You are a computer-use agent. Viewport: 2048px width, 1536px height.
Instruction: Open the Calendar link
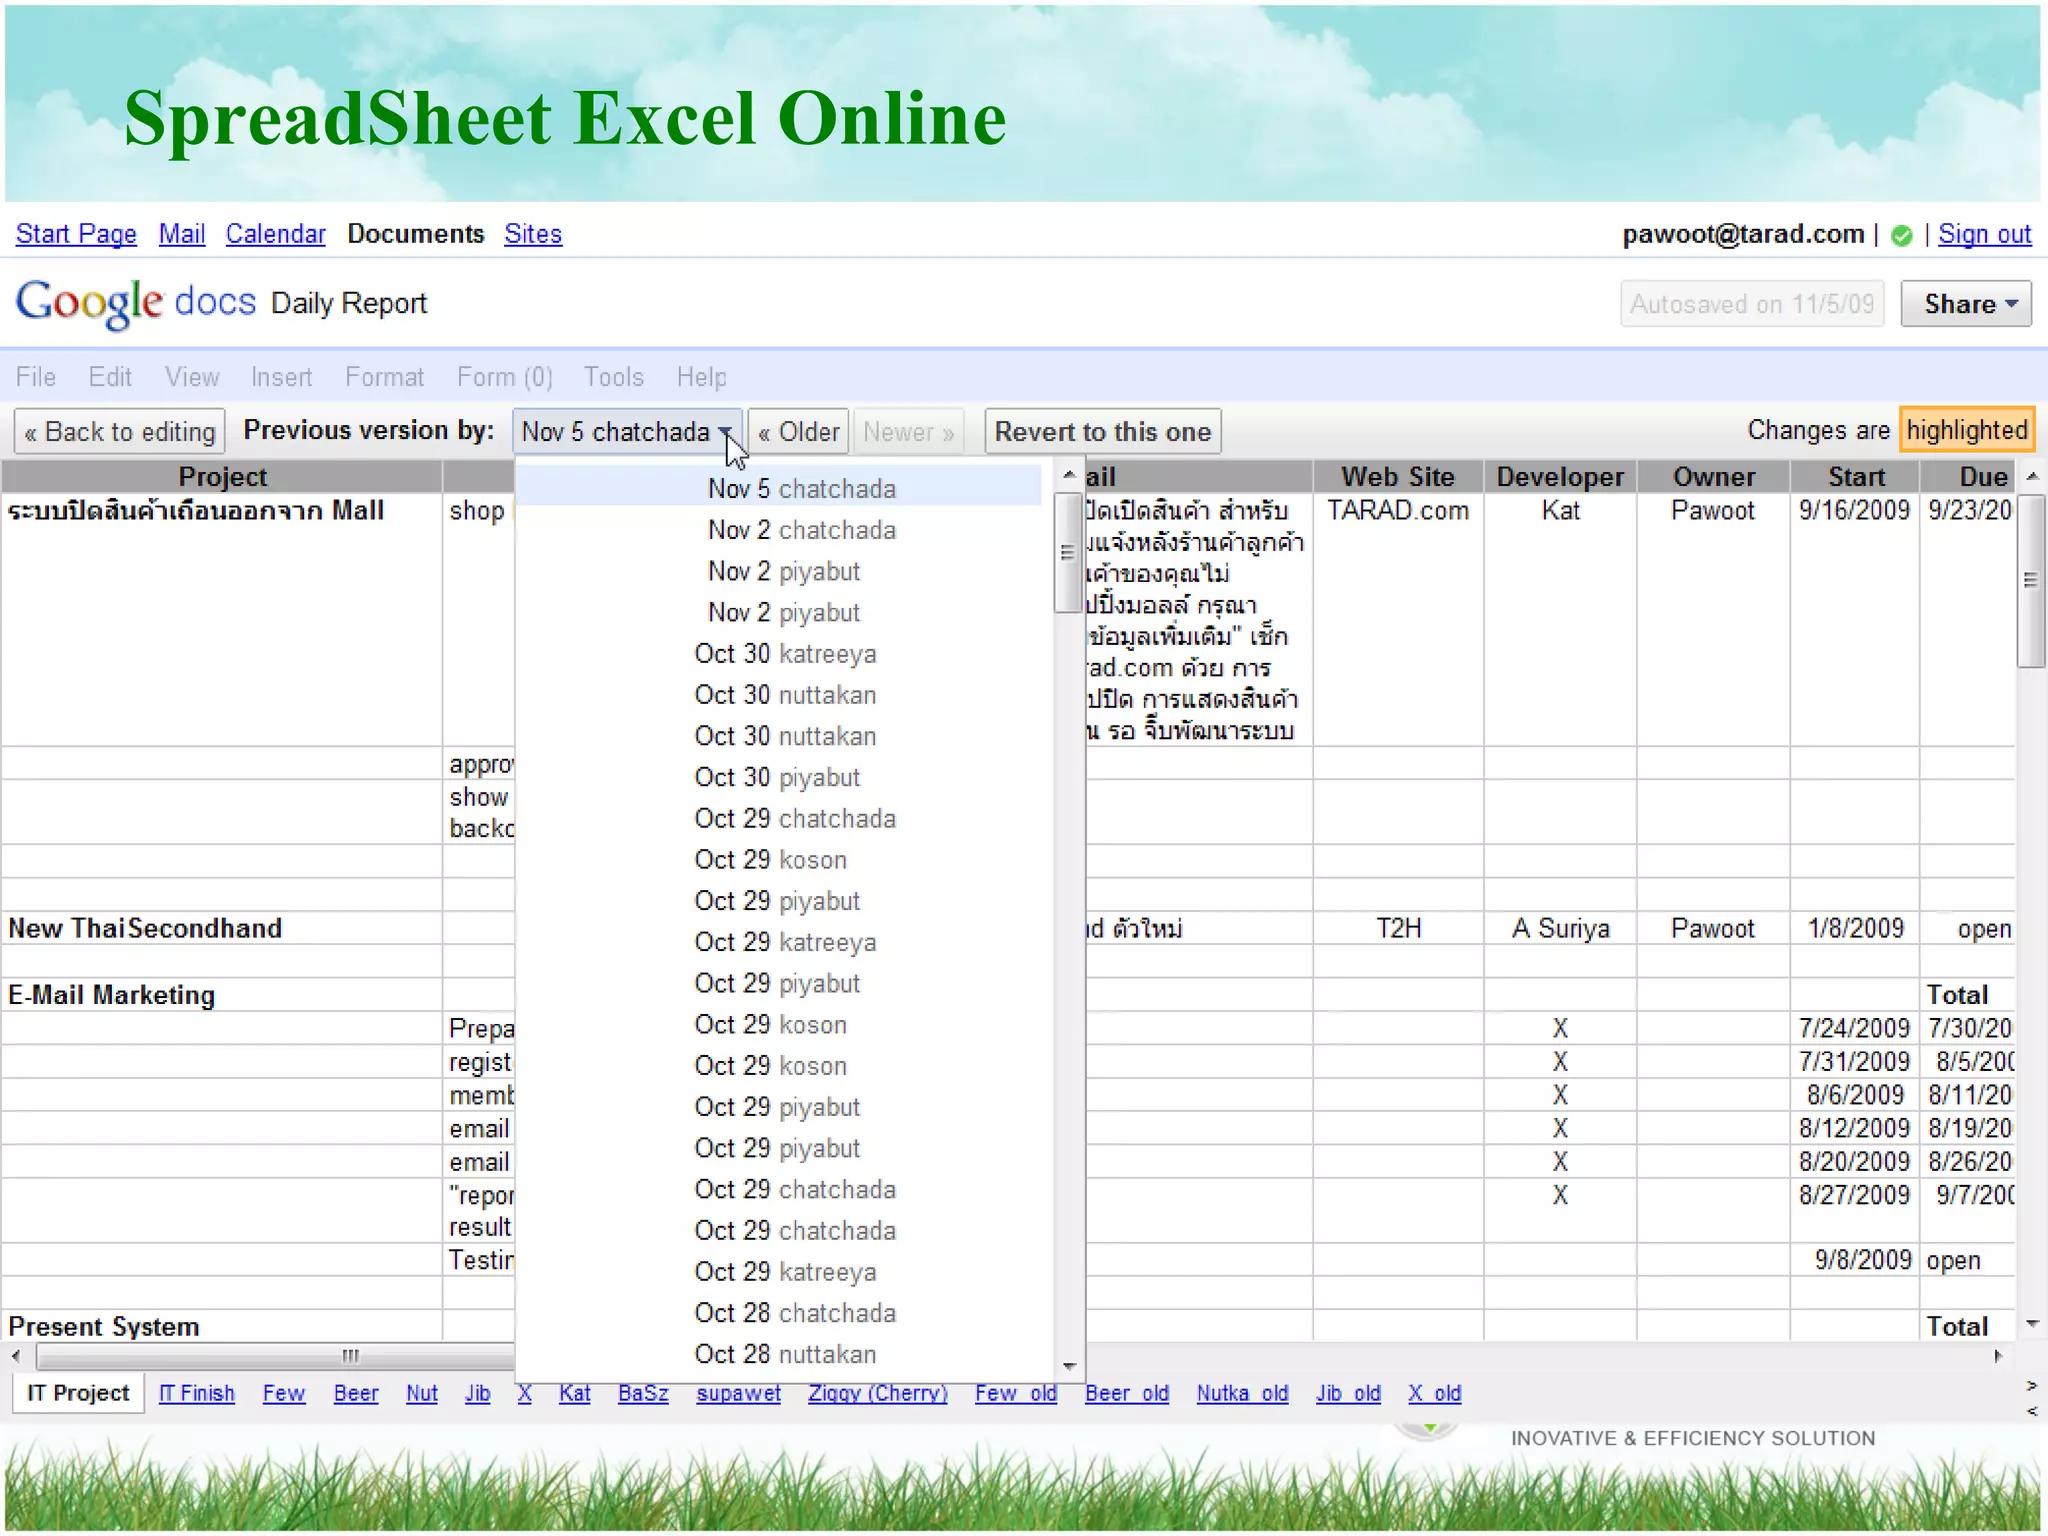tap(275, 234)
